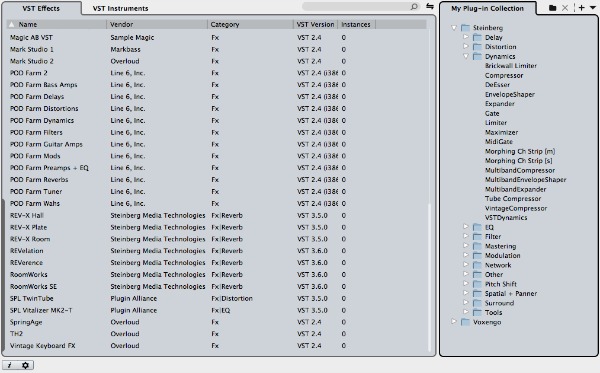Select MultibandCompressor in collection tree
The height and width of the screenshot is (373, 600).
tap(520, 170)
